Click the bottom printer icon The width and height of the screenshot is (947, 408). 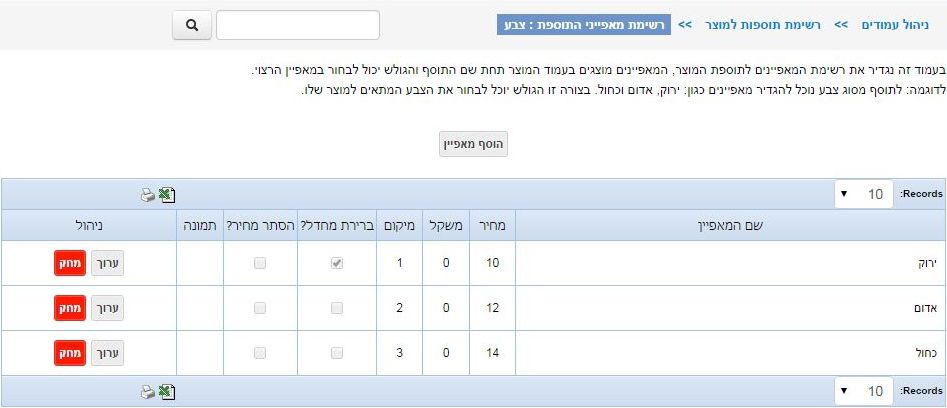coord(148,392)
